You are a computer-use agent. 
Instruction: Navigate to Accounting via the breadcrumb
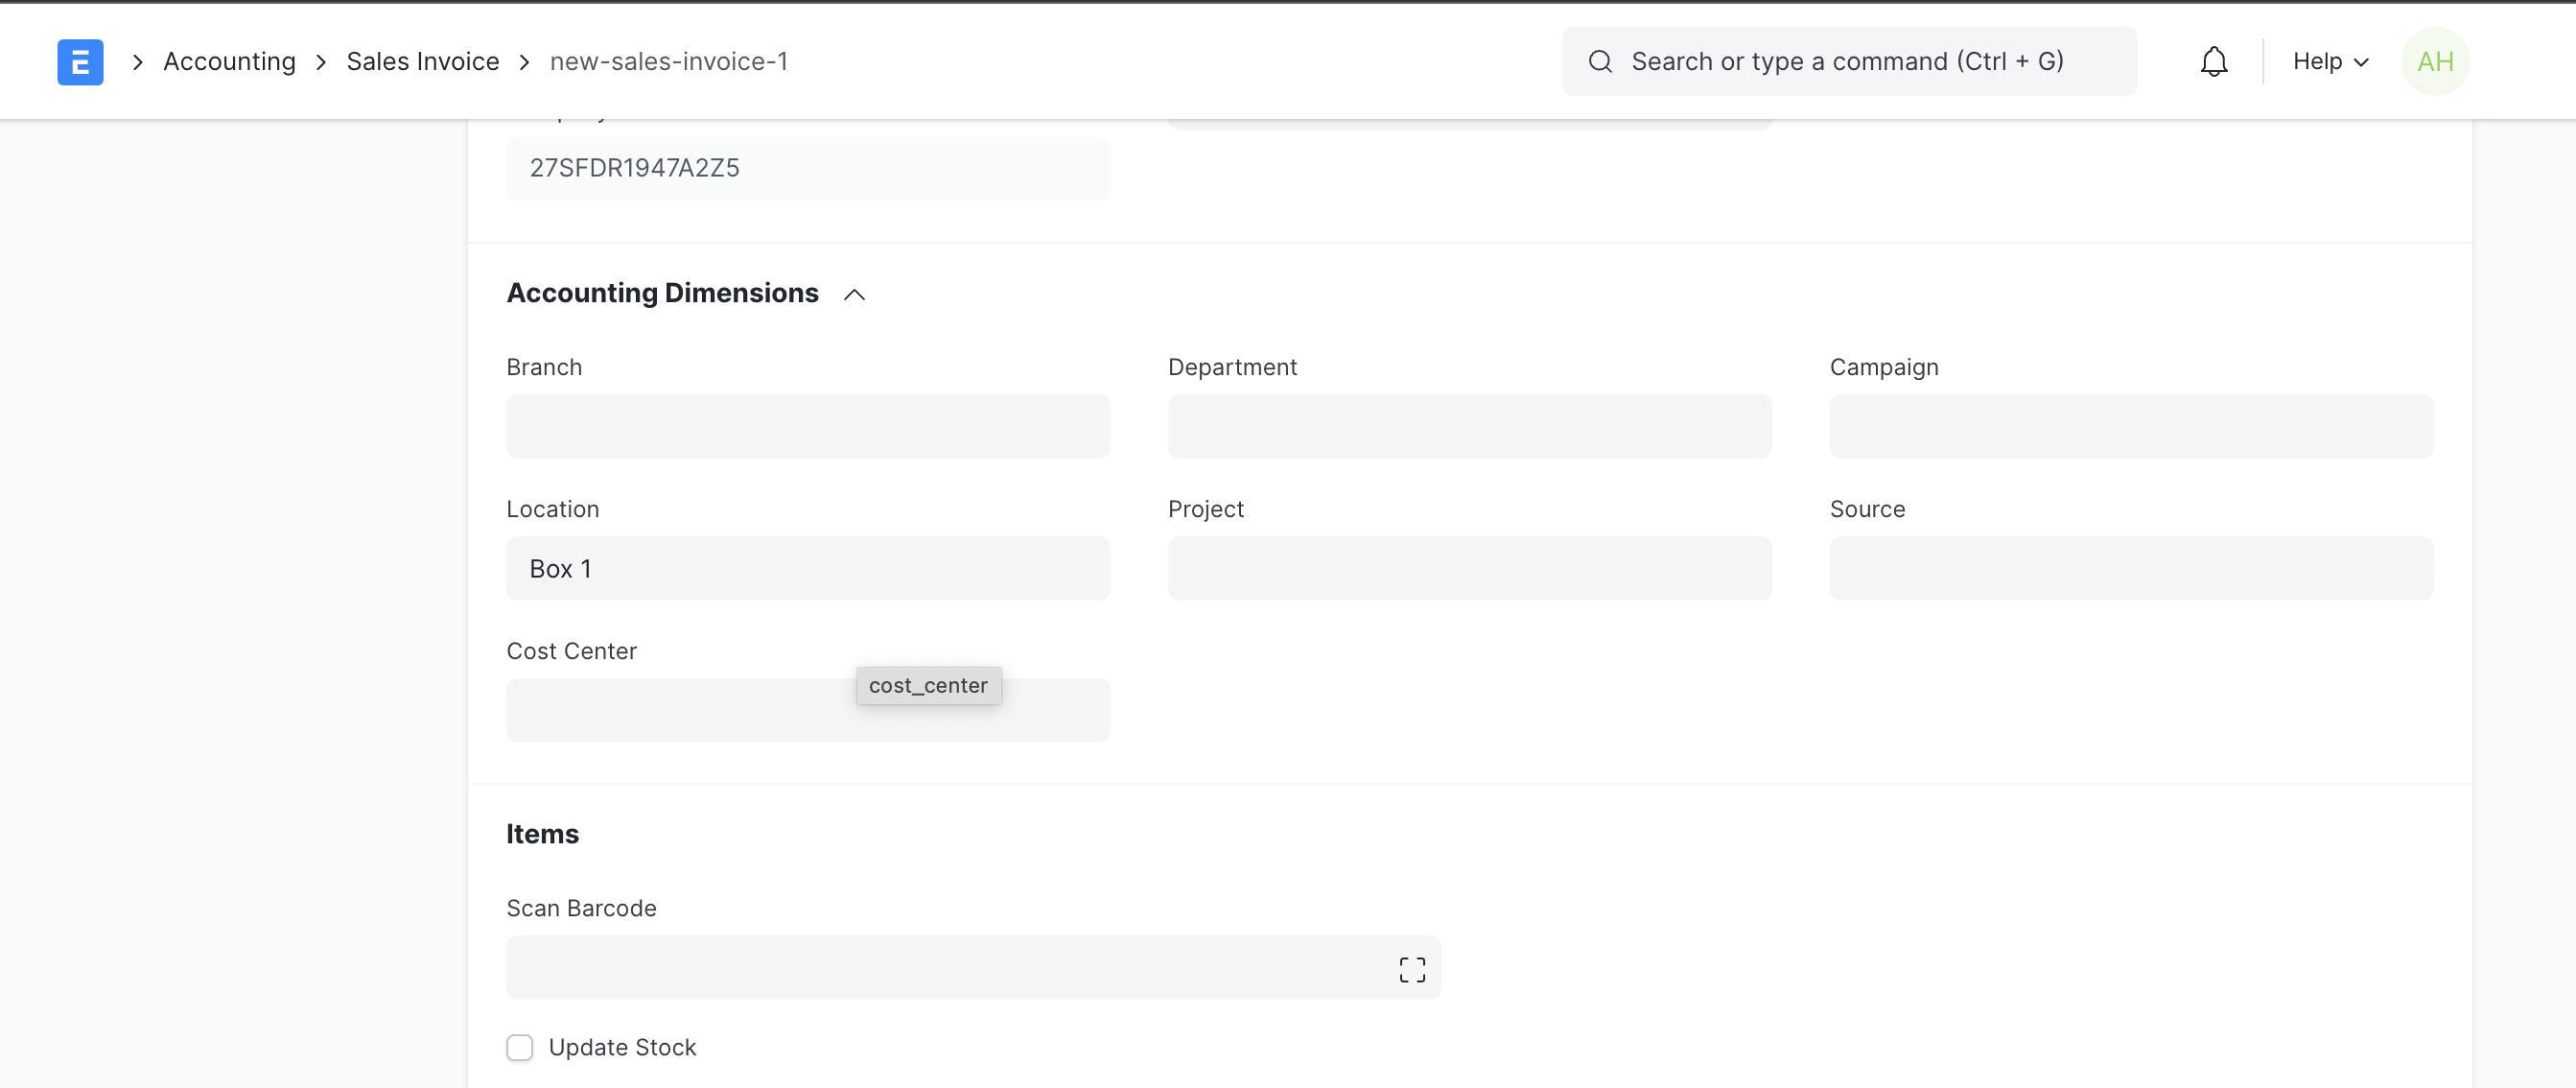[229, 61]
